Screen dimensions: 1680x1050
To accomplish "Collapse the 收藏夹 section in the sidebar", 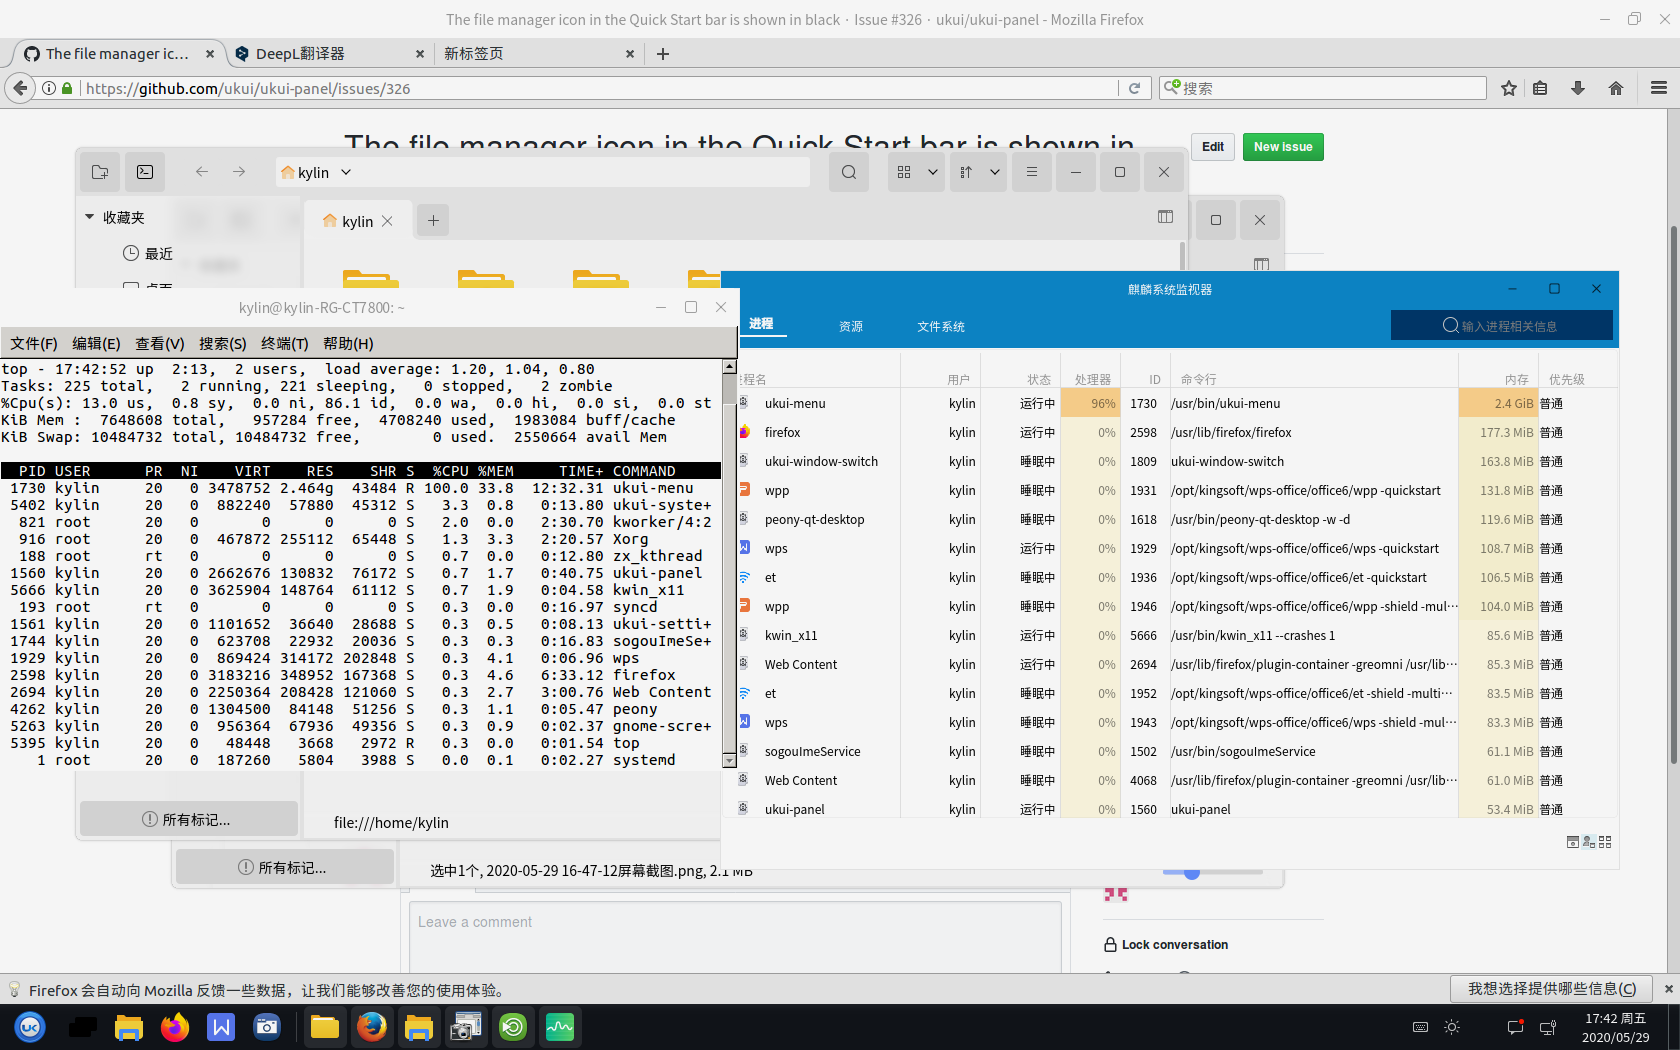I will (88, 216).
